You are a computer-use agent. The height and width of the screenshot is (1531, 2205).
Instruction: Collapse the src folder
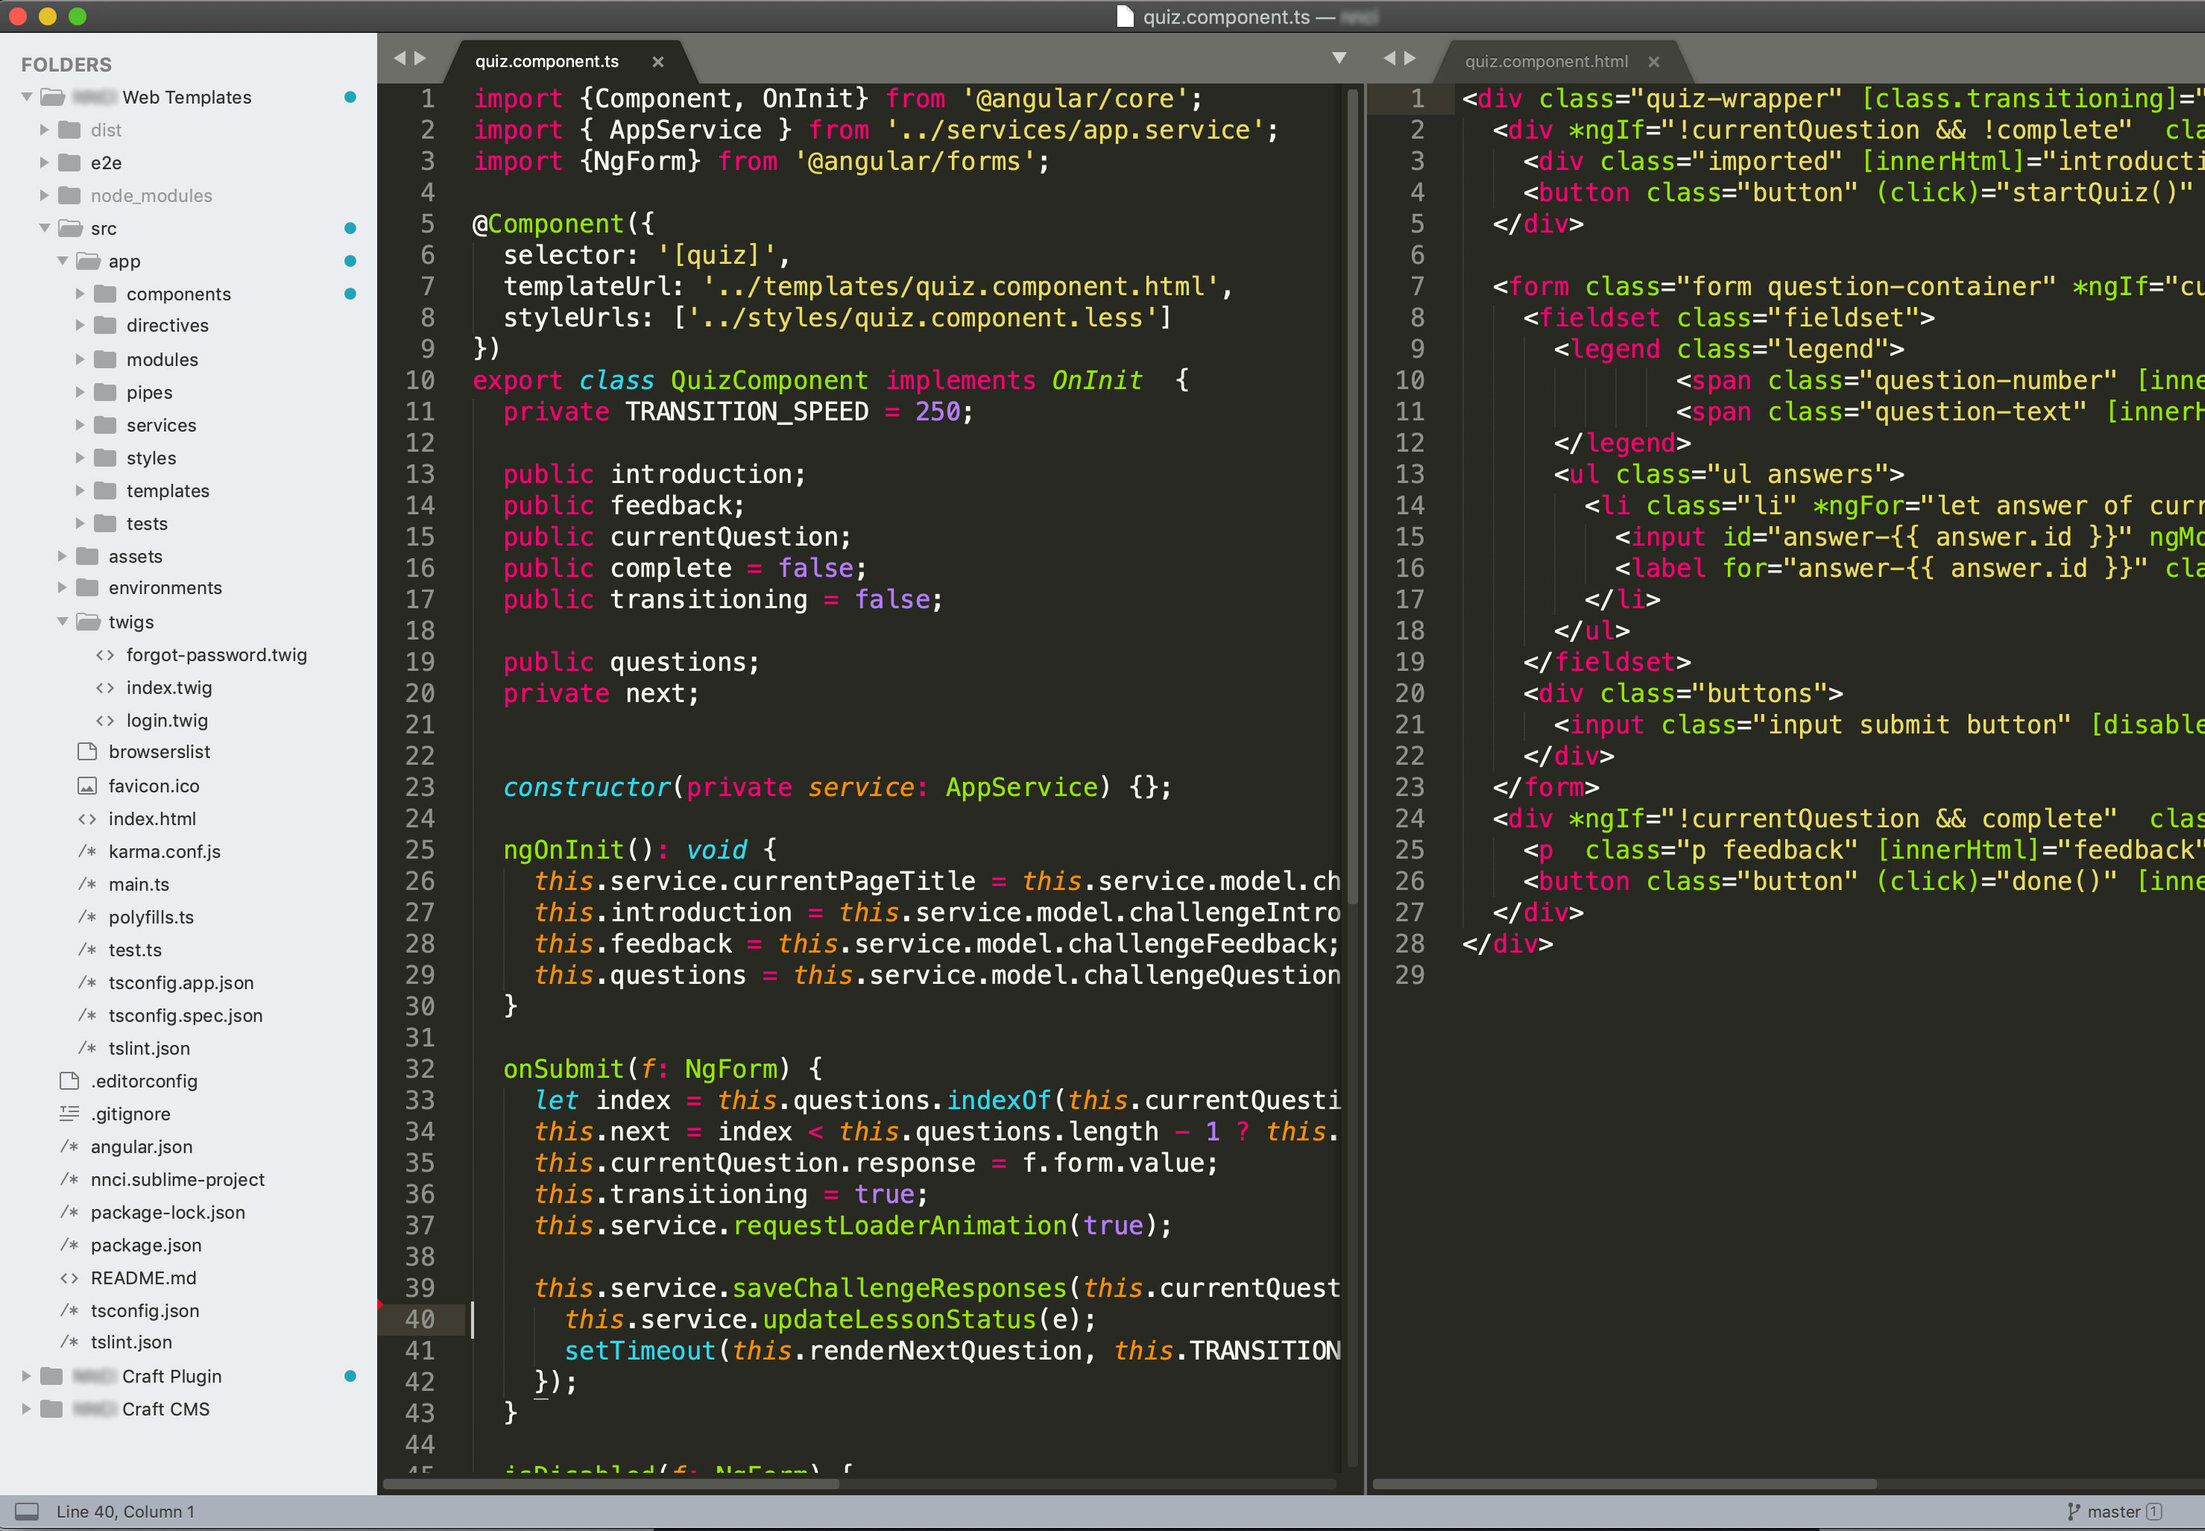coord(44,229)
